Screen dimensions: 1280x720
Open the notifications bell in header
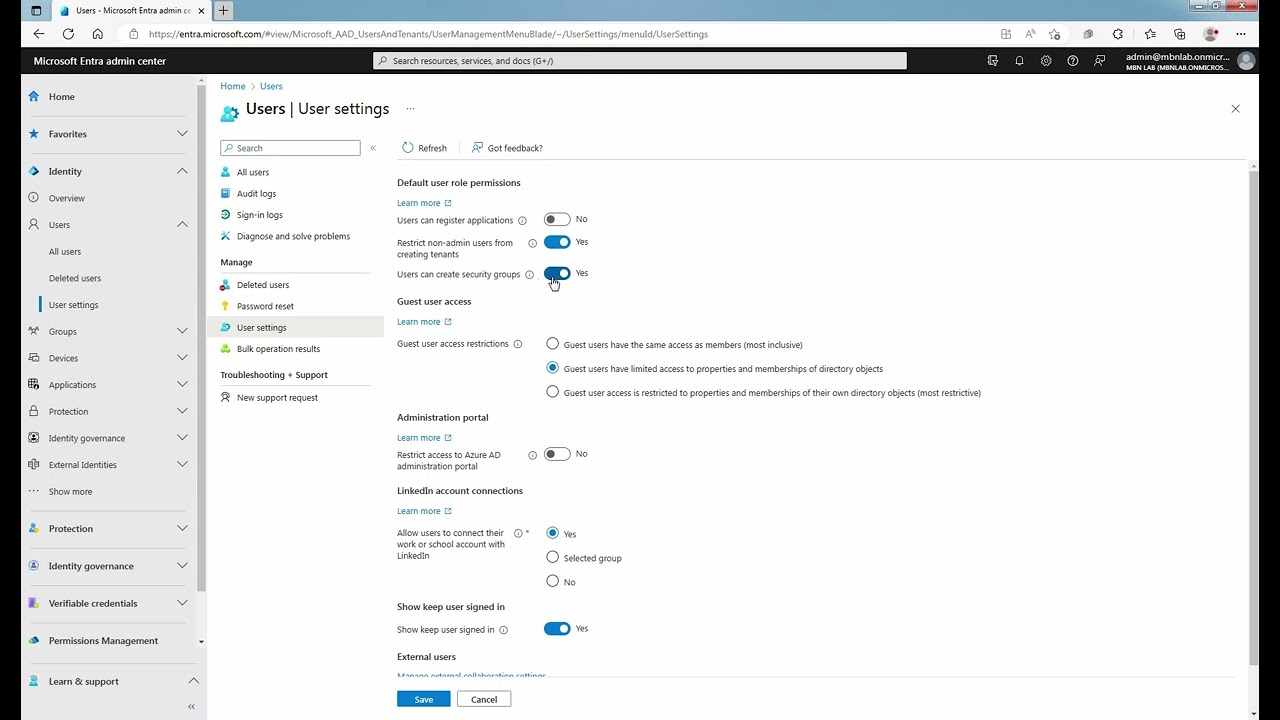pyautogui.click(x=1019, y=61)
